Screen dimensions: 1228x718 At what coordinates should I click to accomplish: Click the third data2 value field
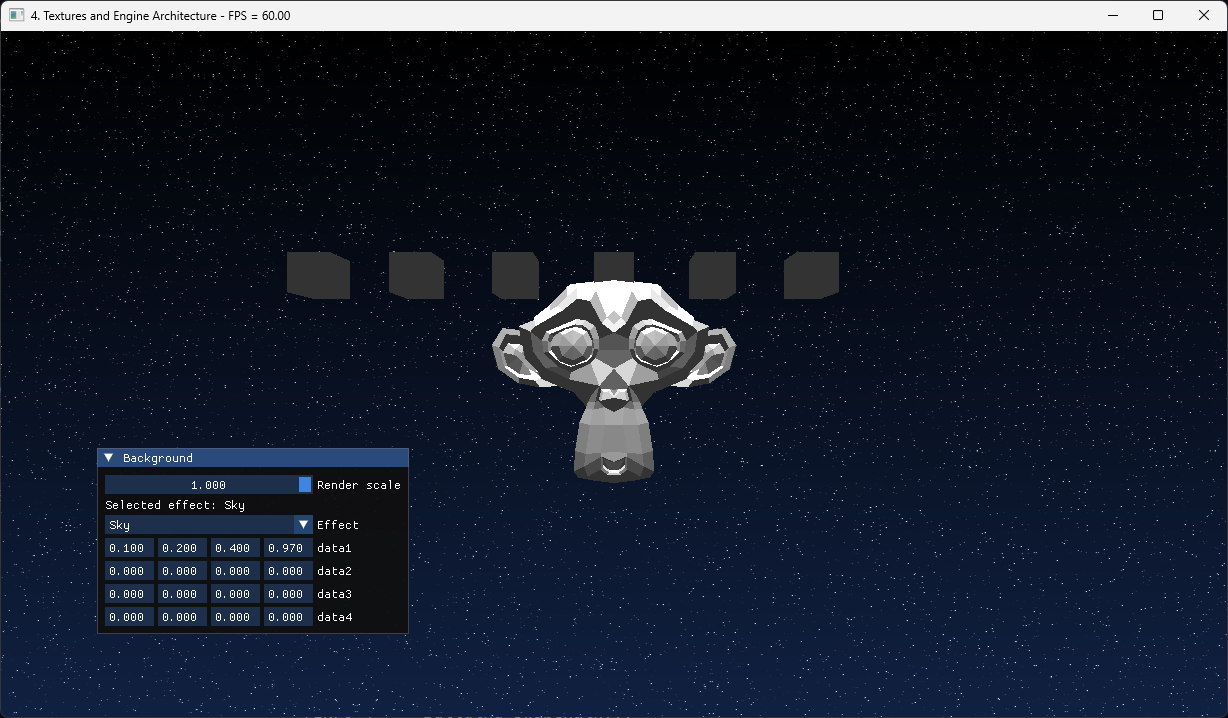(x=236, y=571)
